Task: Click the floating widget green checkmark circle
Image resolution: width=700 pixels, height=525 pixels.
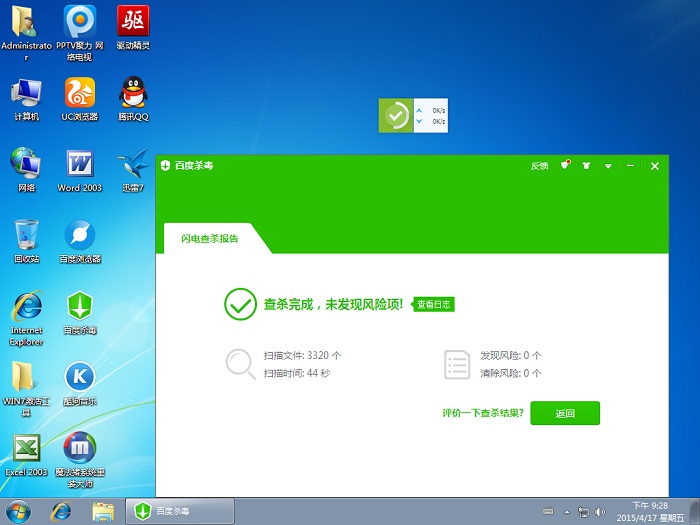Action: [x=396, y=116]
